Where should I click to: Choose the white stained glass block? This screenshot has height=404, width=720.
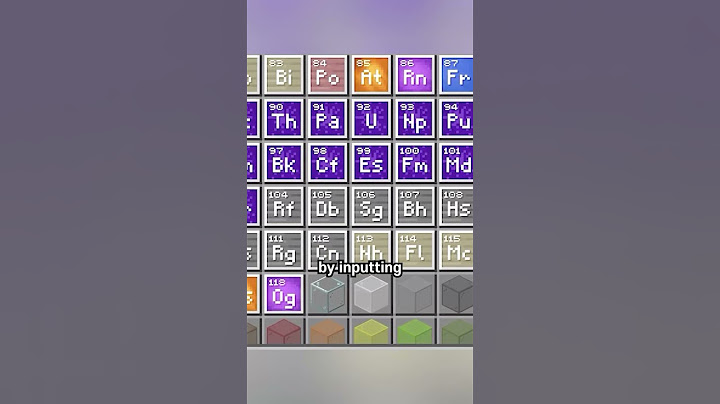click(x=371, y=294)
